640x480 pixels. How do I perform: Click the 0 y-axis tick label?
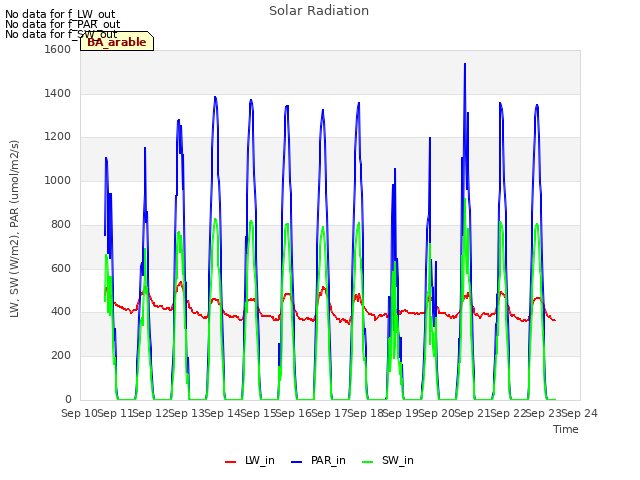point(68,399)
